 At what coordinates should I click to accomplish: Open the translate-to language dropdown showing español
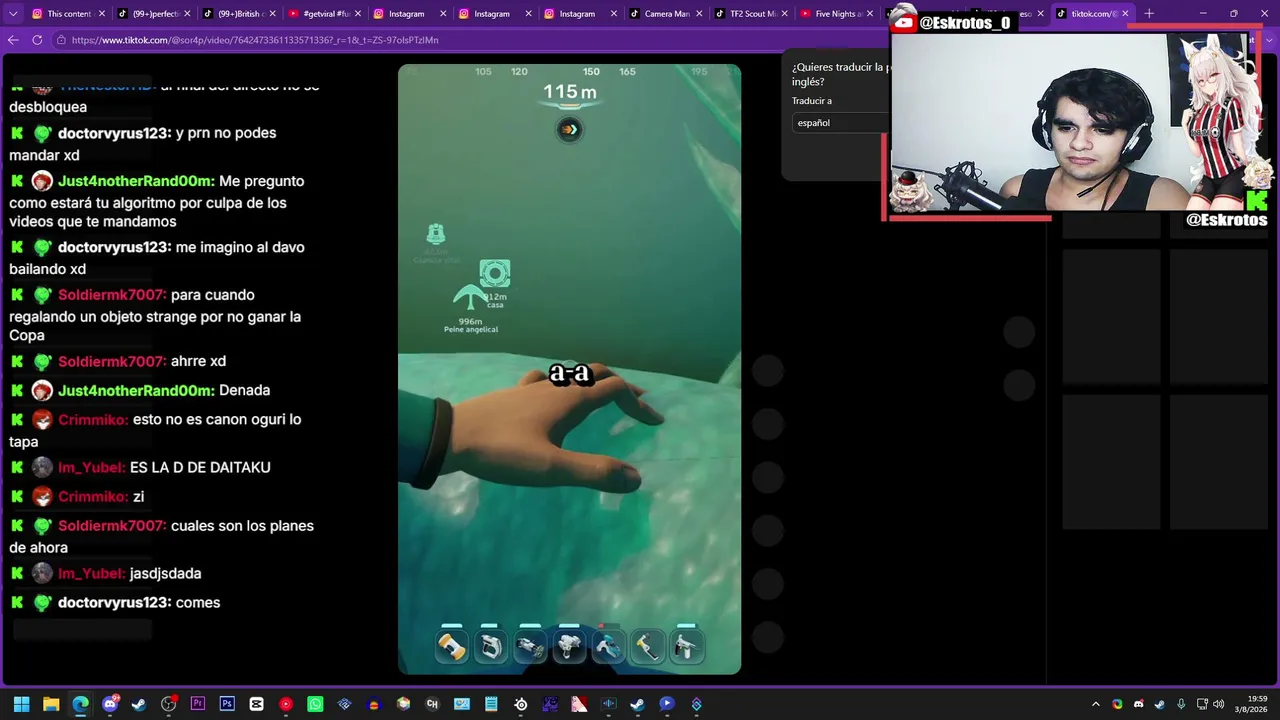tap(840, 123)
